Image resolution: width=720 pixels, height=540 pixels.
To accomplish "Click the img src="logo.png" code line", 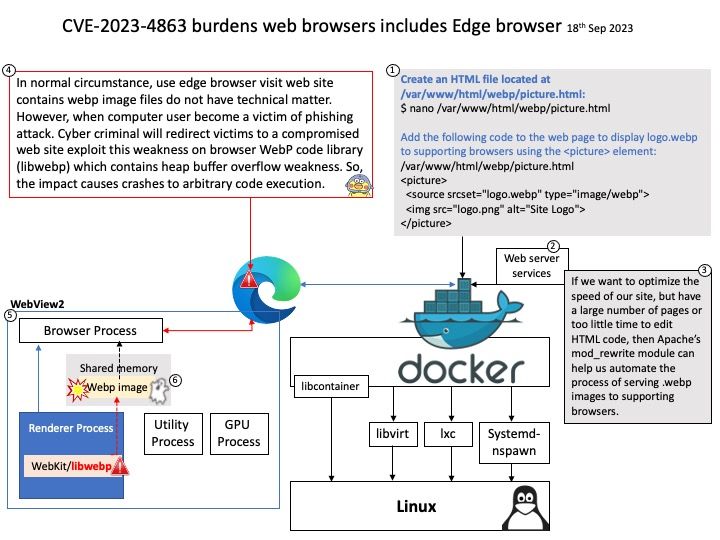I will [x=495, y=209].
